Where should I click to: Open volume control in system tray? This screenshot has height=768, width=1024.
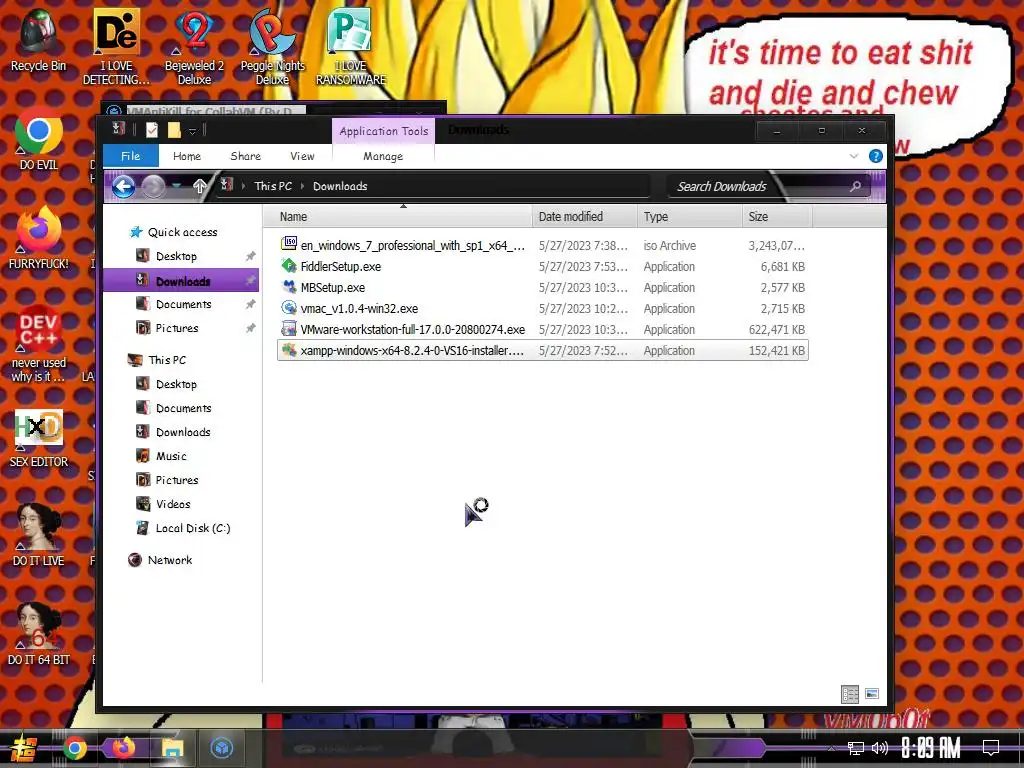tap(880, 748)
